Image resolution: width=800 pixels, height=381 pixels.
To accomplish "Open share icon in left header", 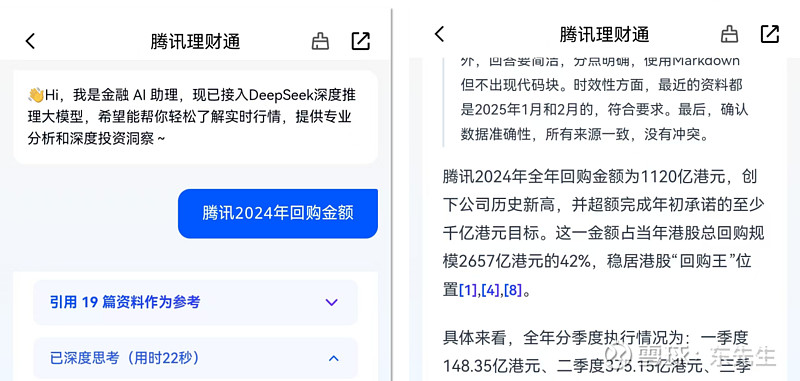I will point(361,41).
